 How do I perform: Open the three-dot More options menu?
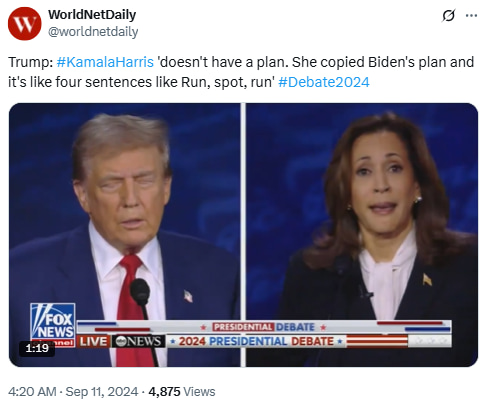[471, 15]
